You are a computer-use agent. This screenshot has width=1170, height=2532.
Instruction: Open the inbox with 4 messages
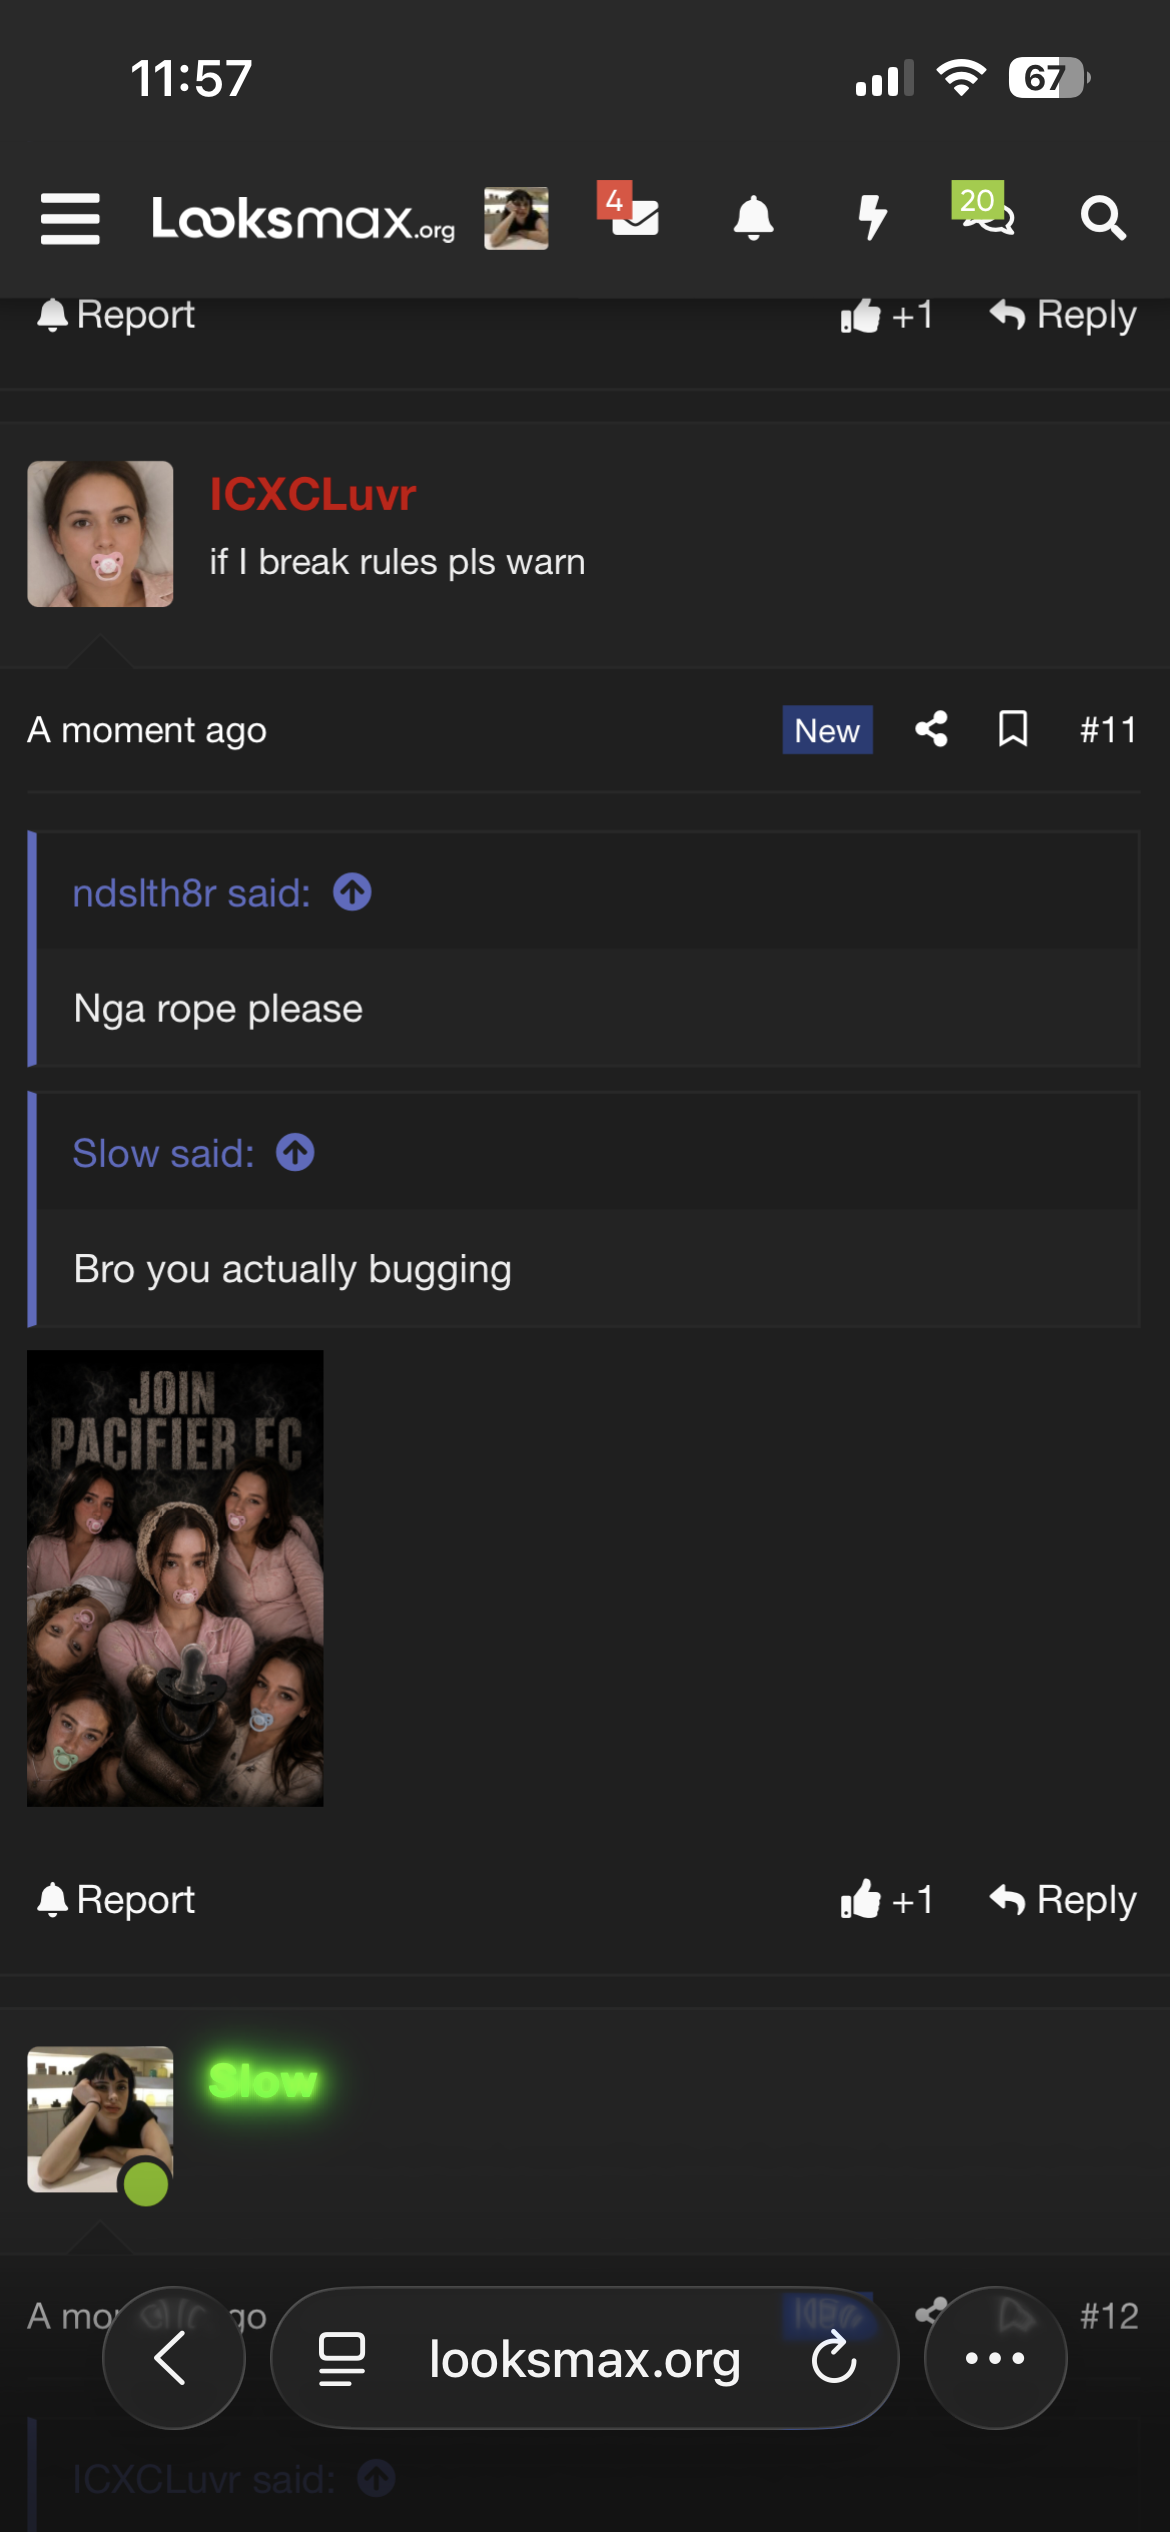point(630,210)
